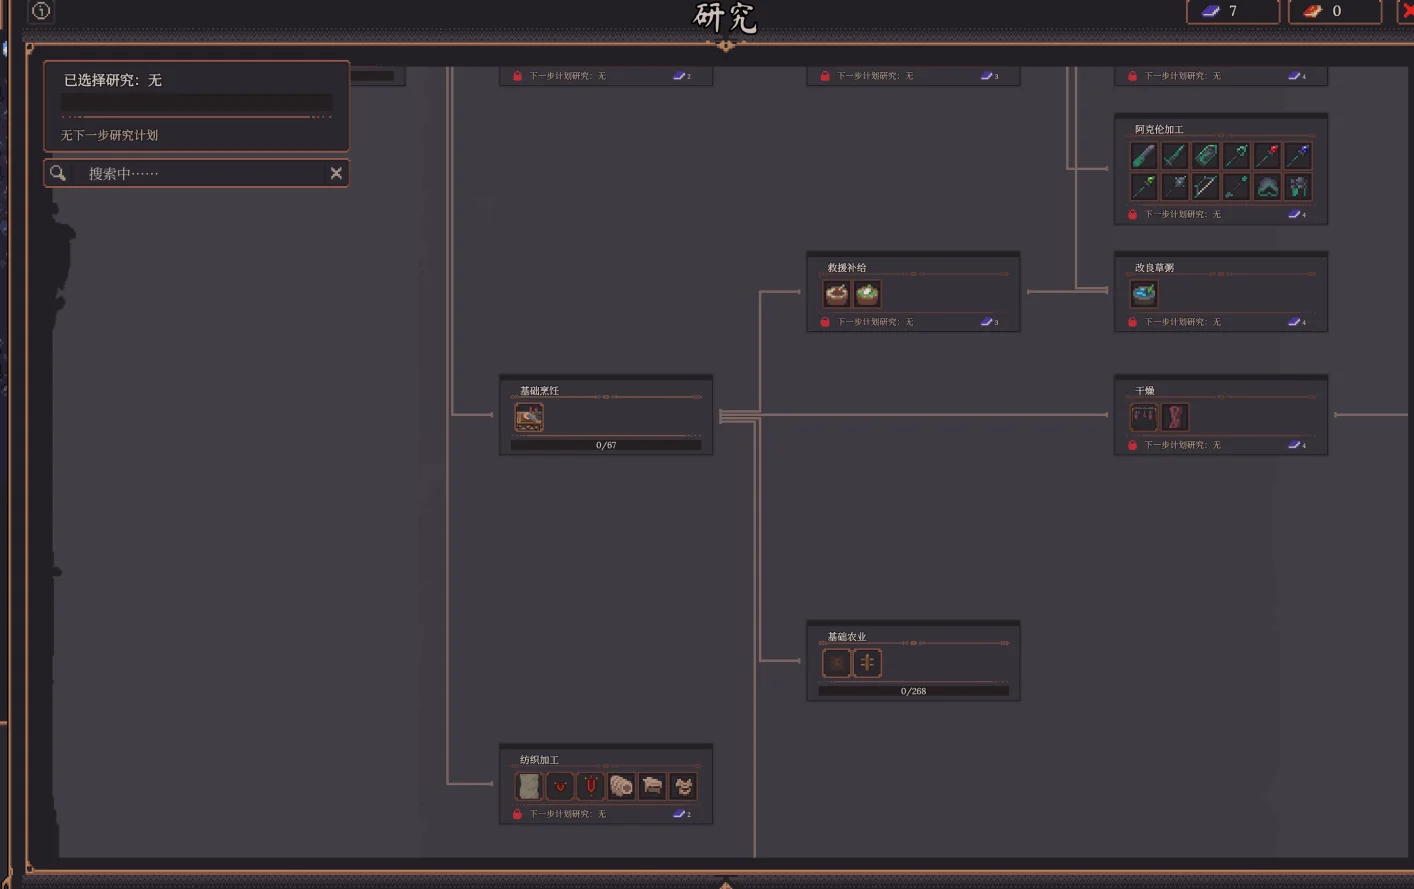Screen dimensions: 1414x889
Task: Click the magnifier icon in the search bar
Action: tap(58, 173)
